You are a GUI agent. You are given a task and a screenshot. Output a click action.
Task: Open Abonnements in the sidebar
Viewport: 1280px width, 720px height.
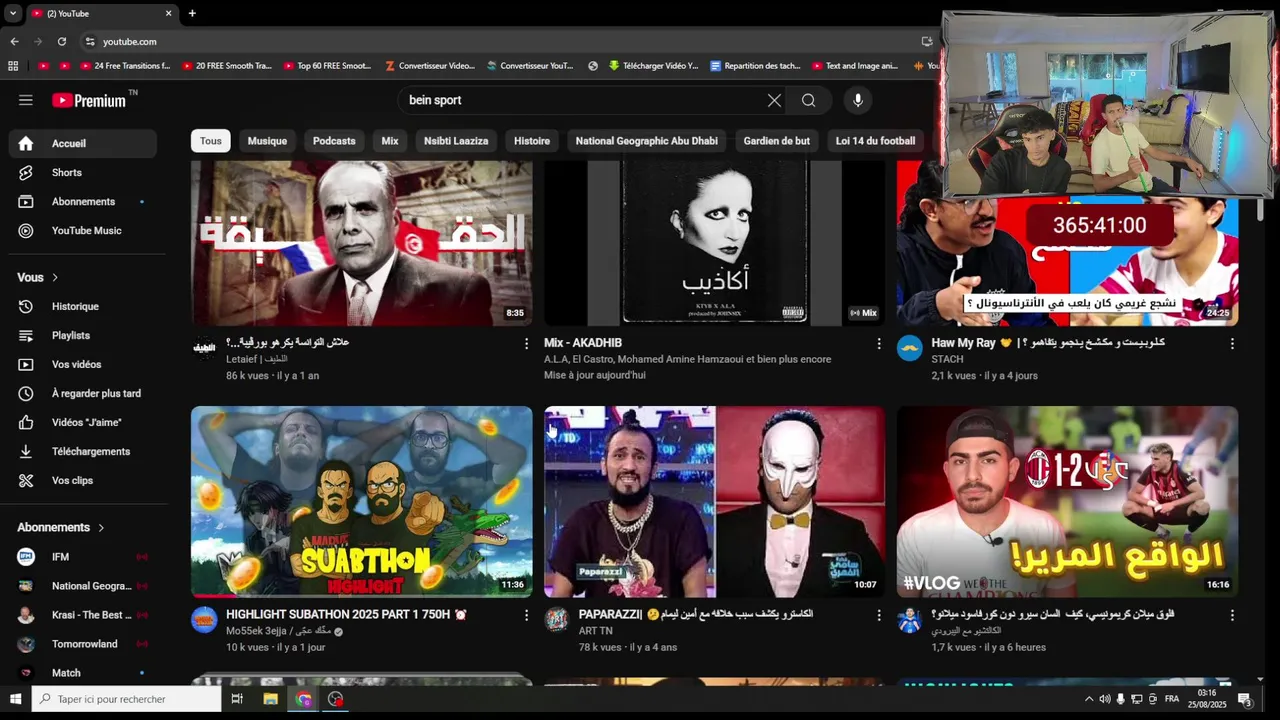(83, 201)
